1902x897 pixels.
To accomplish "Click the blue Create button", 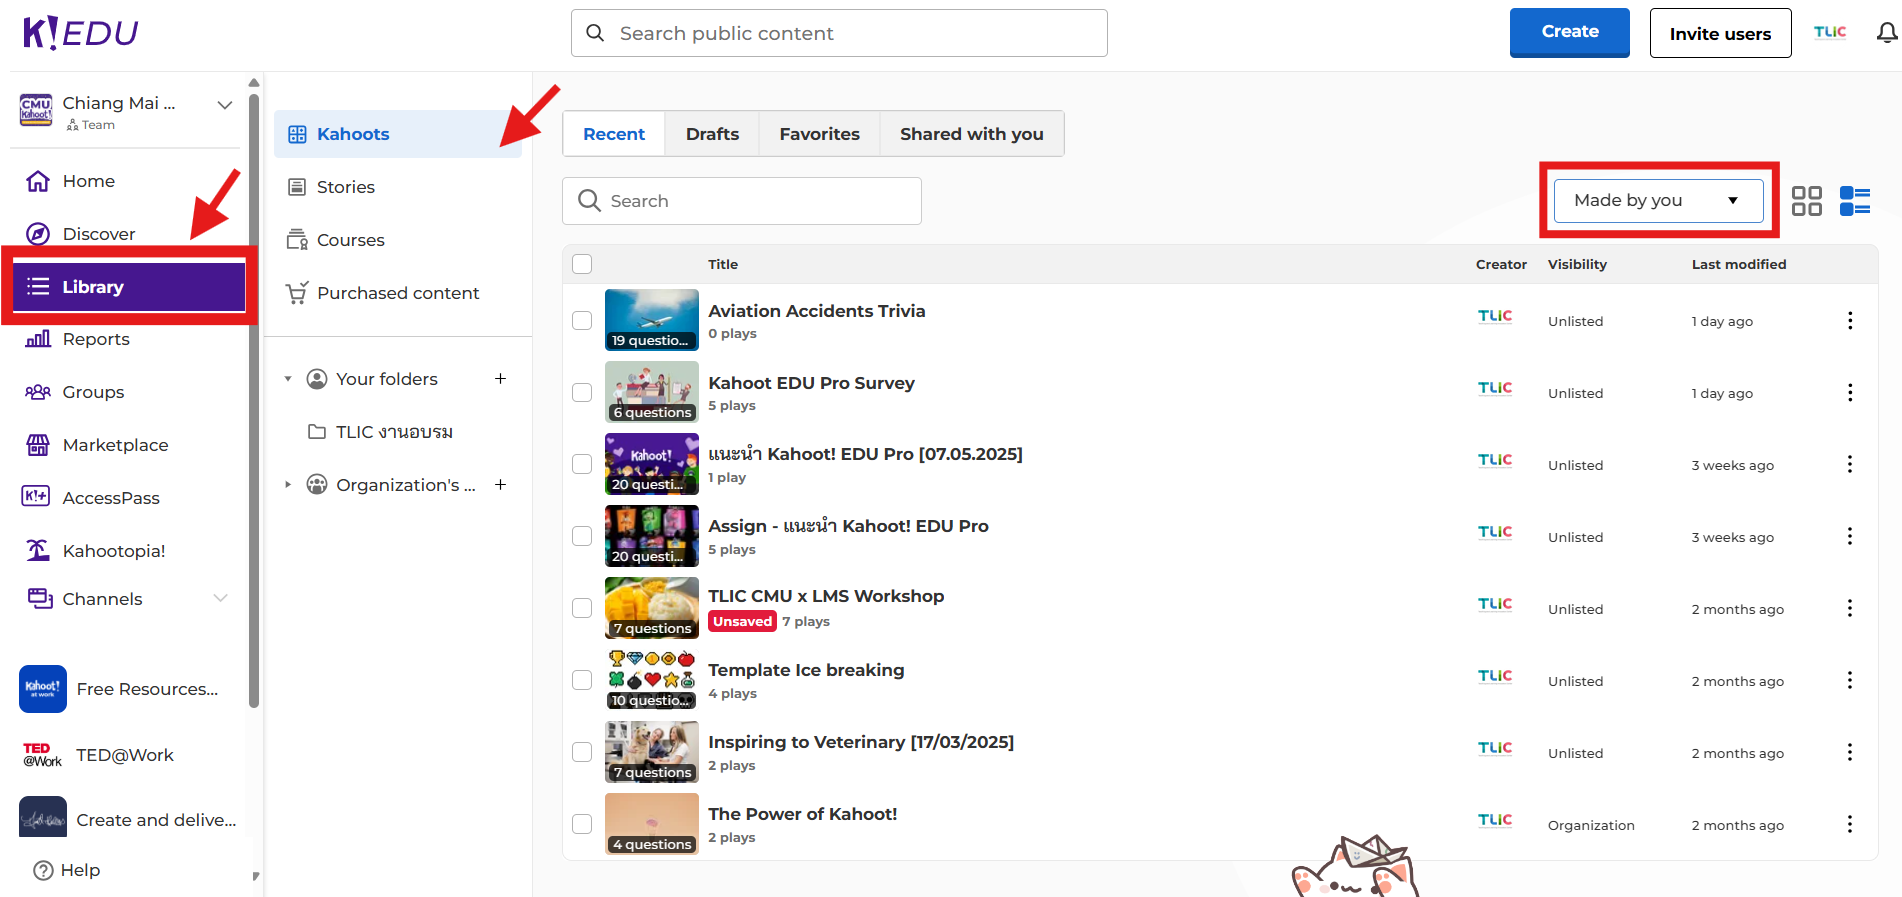I will (1569, 33).
